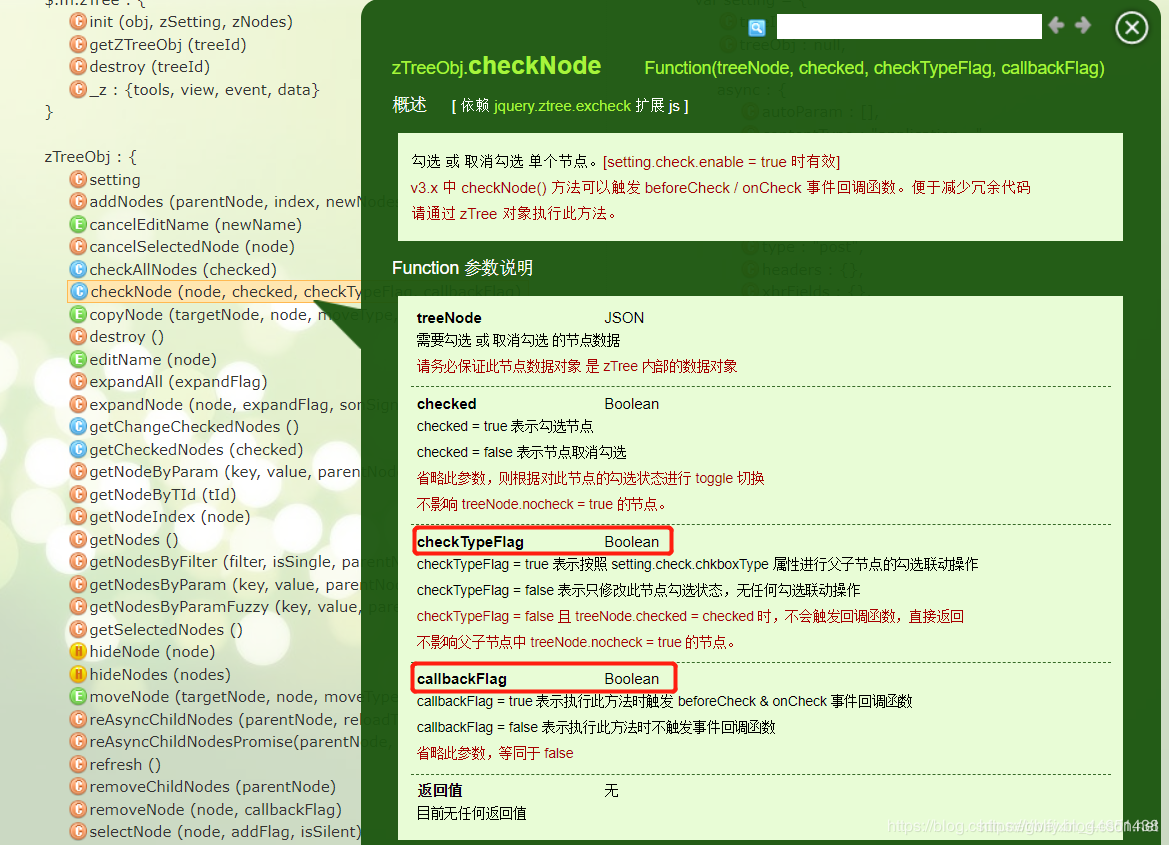Open reAsyncChildNodes (parentNode, ...) entry
Viewport: 1169px width, 845px height.
225,720
